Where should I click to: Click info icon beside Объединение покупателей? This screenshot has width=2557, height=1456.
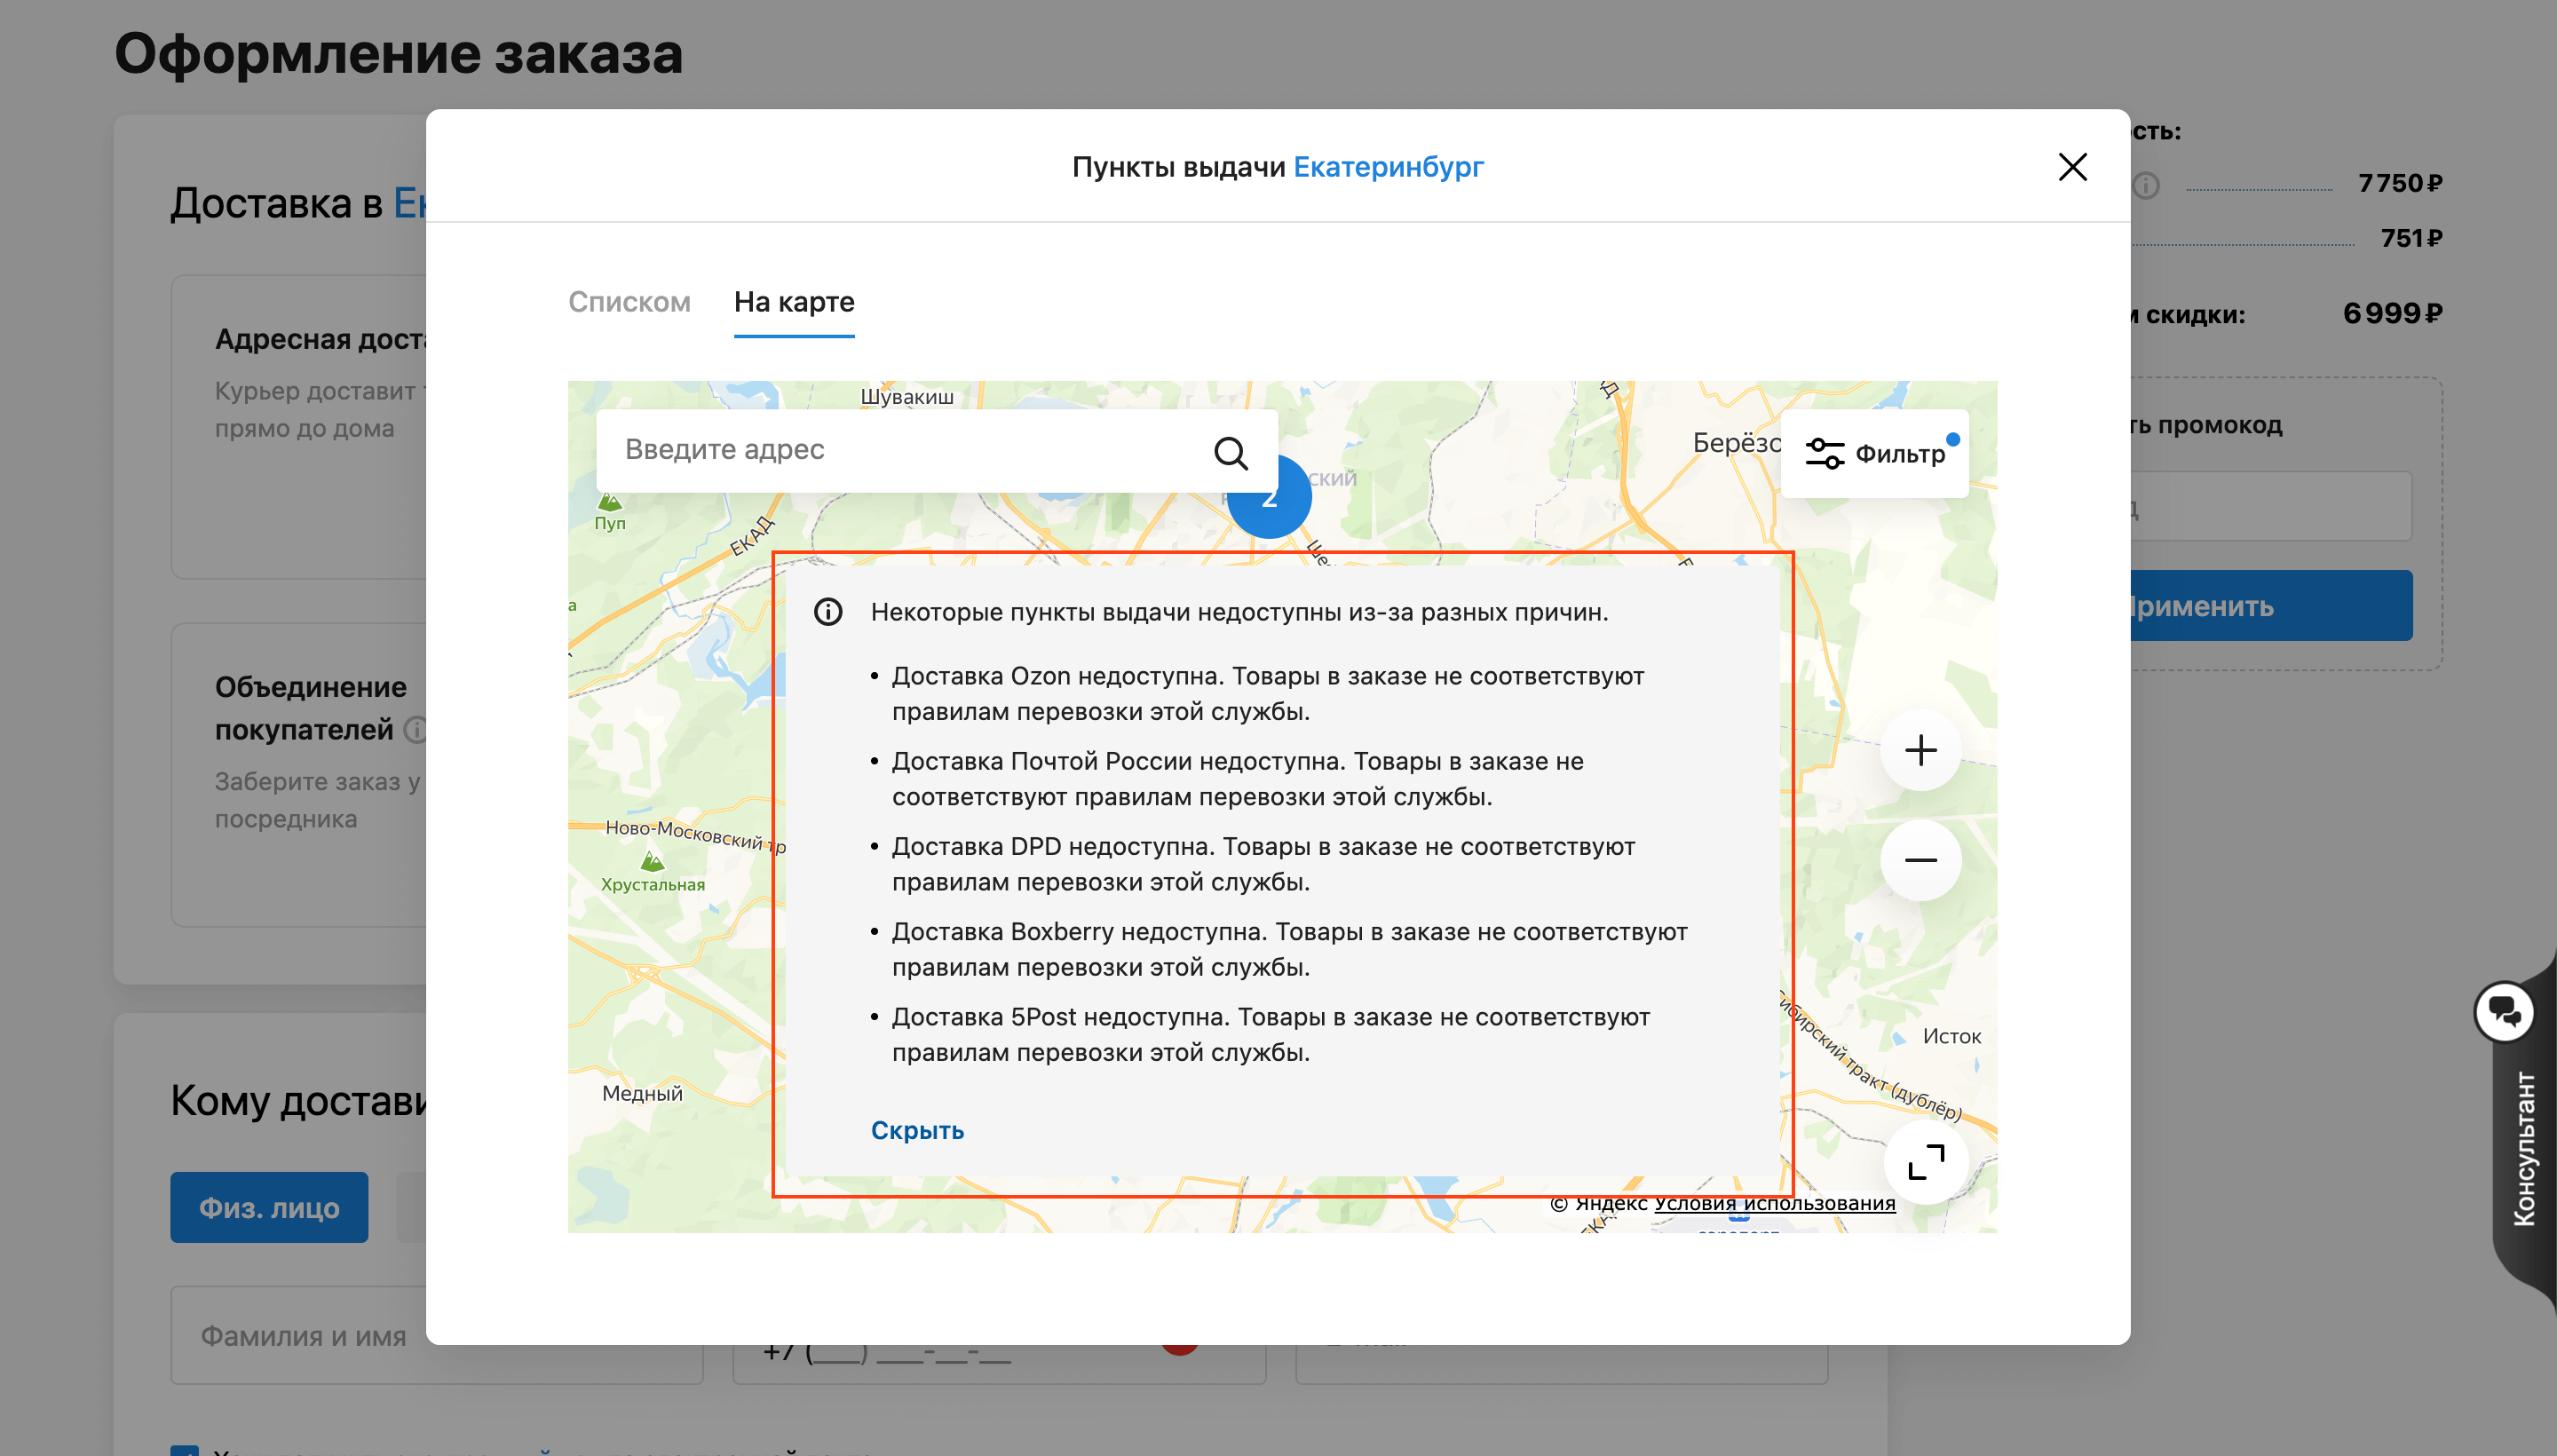coord(416,730)
